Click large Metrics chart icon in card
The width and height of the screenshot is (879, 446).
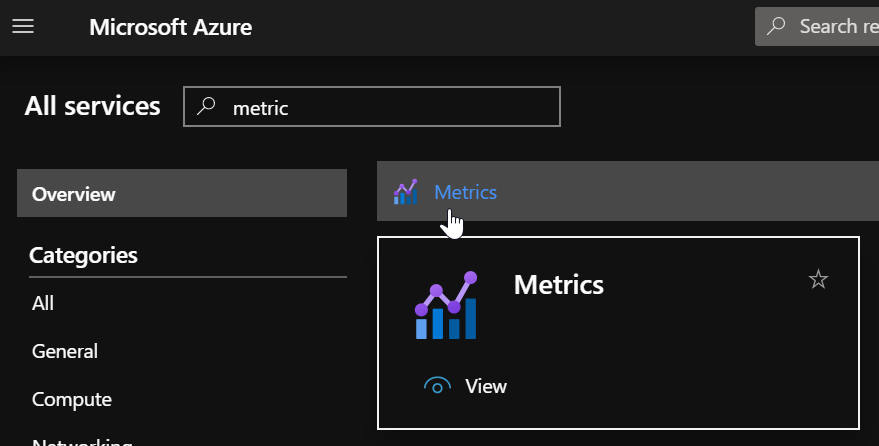[446, 305]
